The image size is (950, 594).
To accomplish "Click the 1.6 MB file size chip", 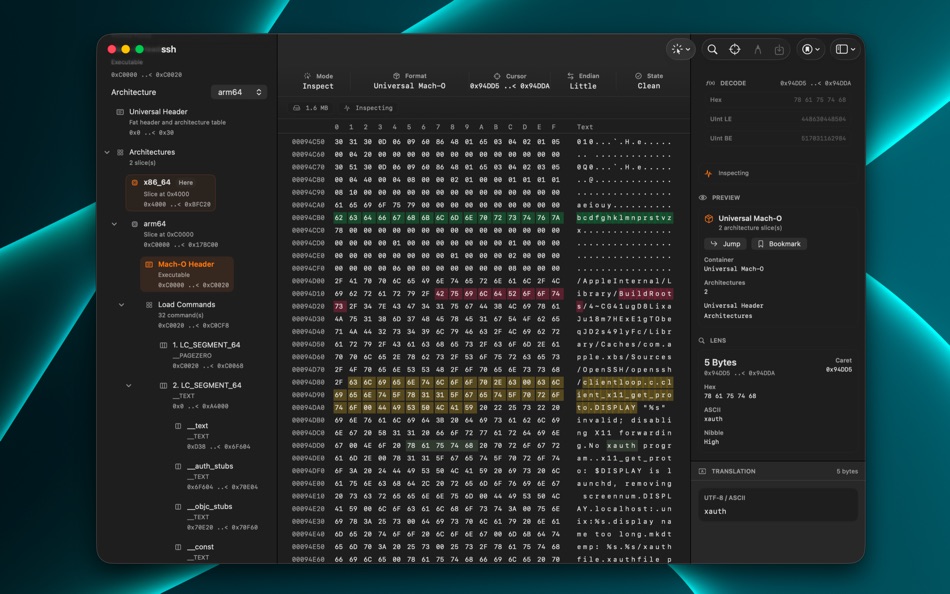I will (311, 108).
